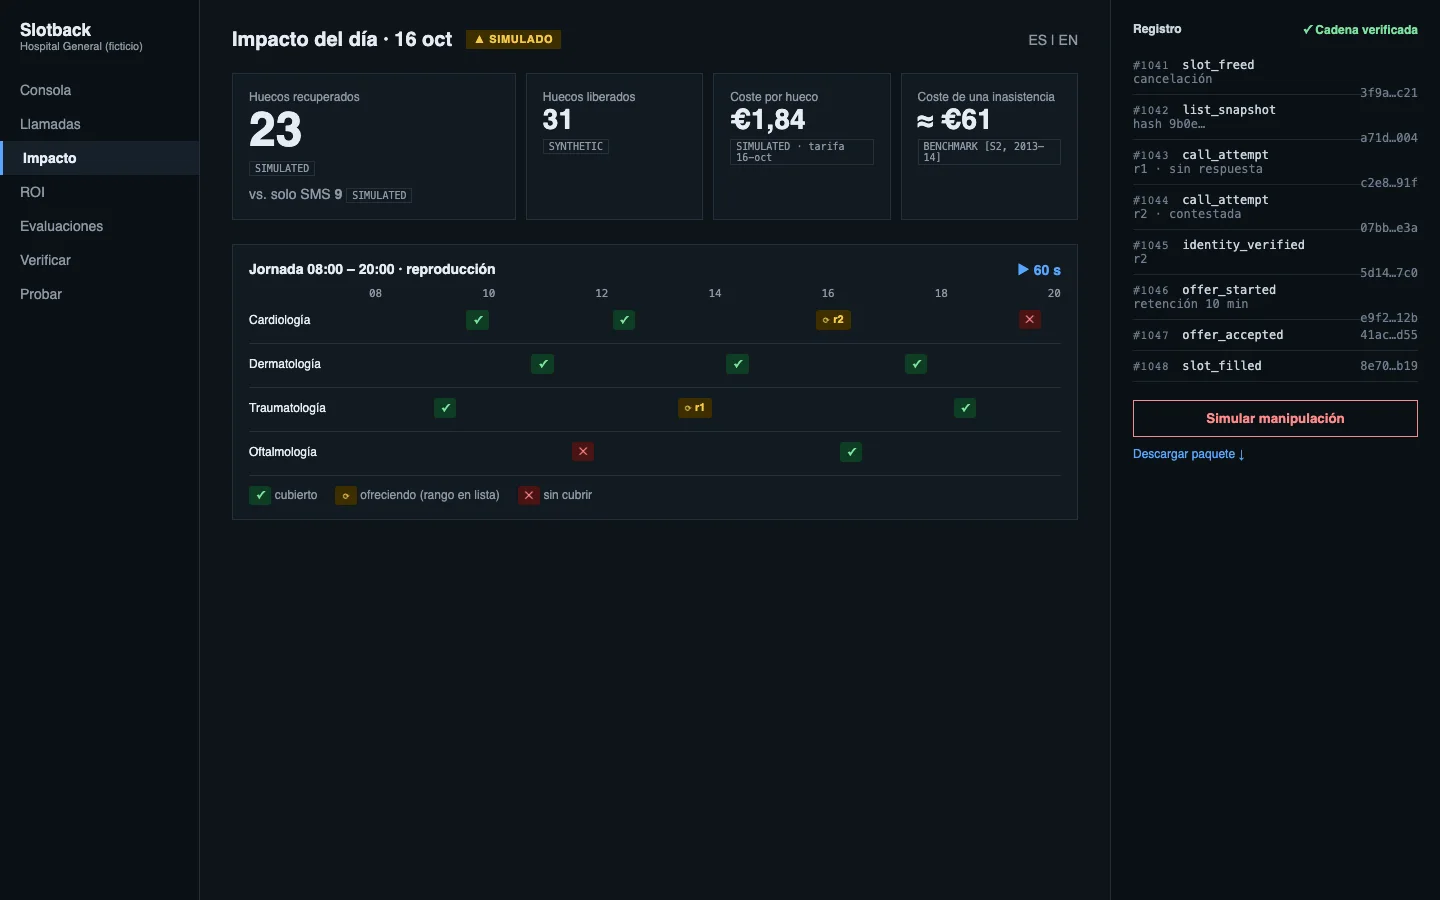This screenshot has height=900, width=1440.
Task: Navigate to Evaluaciones
Action: (x=100, y=226)
